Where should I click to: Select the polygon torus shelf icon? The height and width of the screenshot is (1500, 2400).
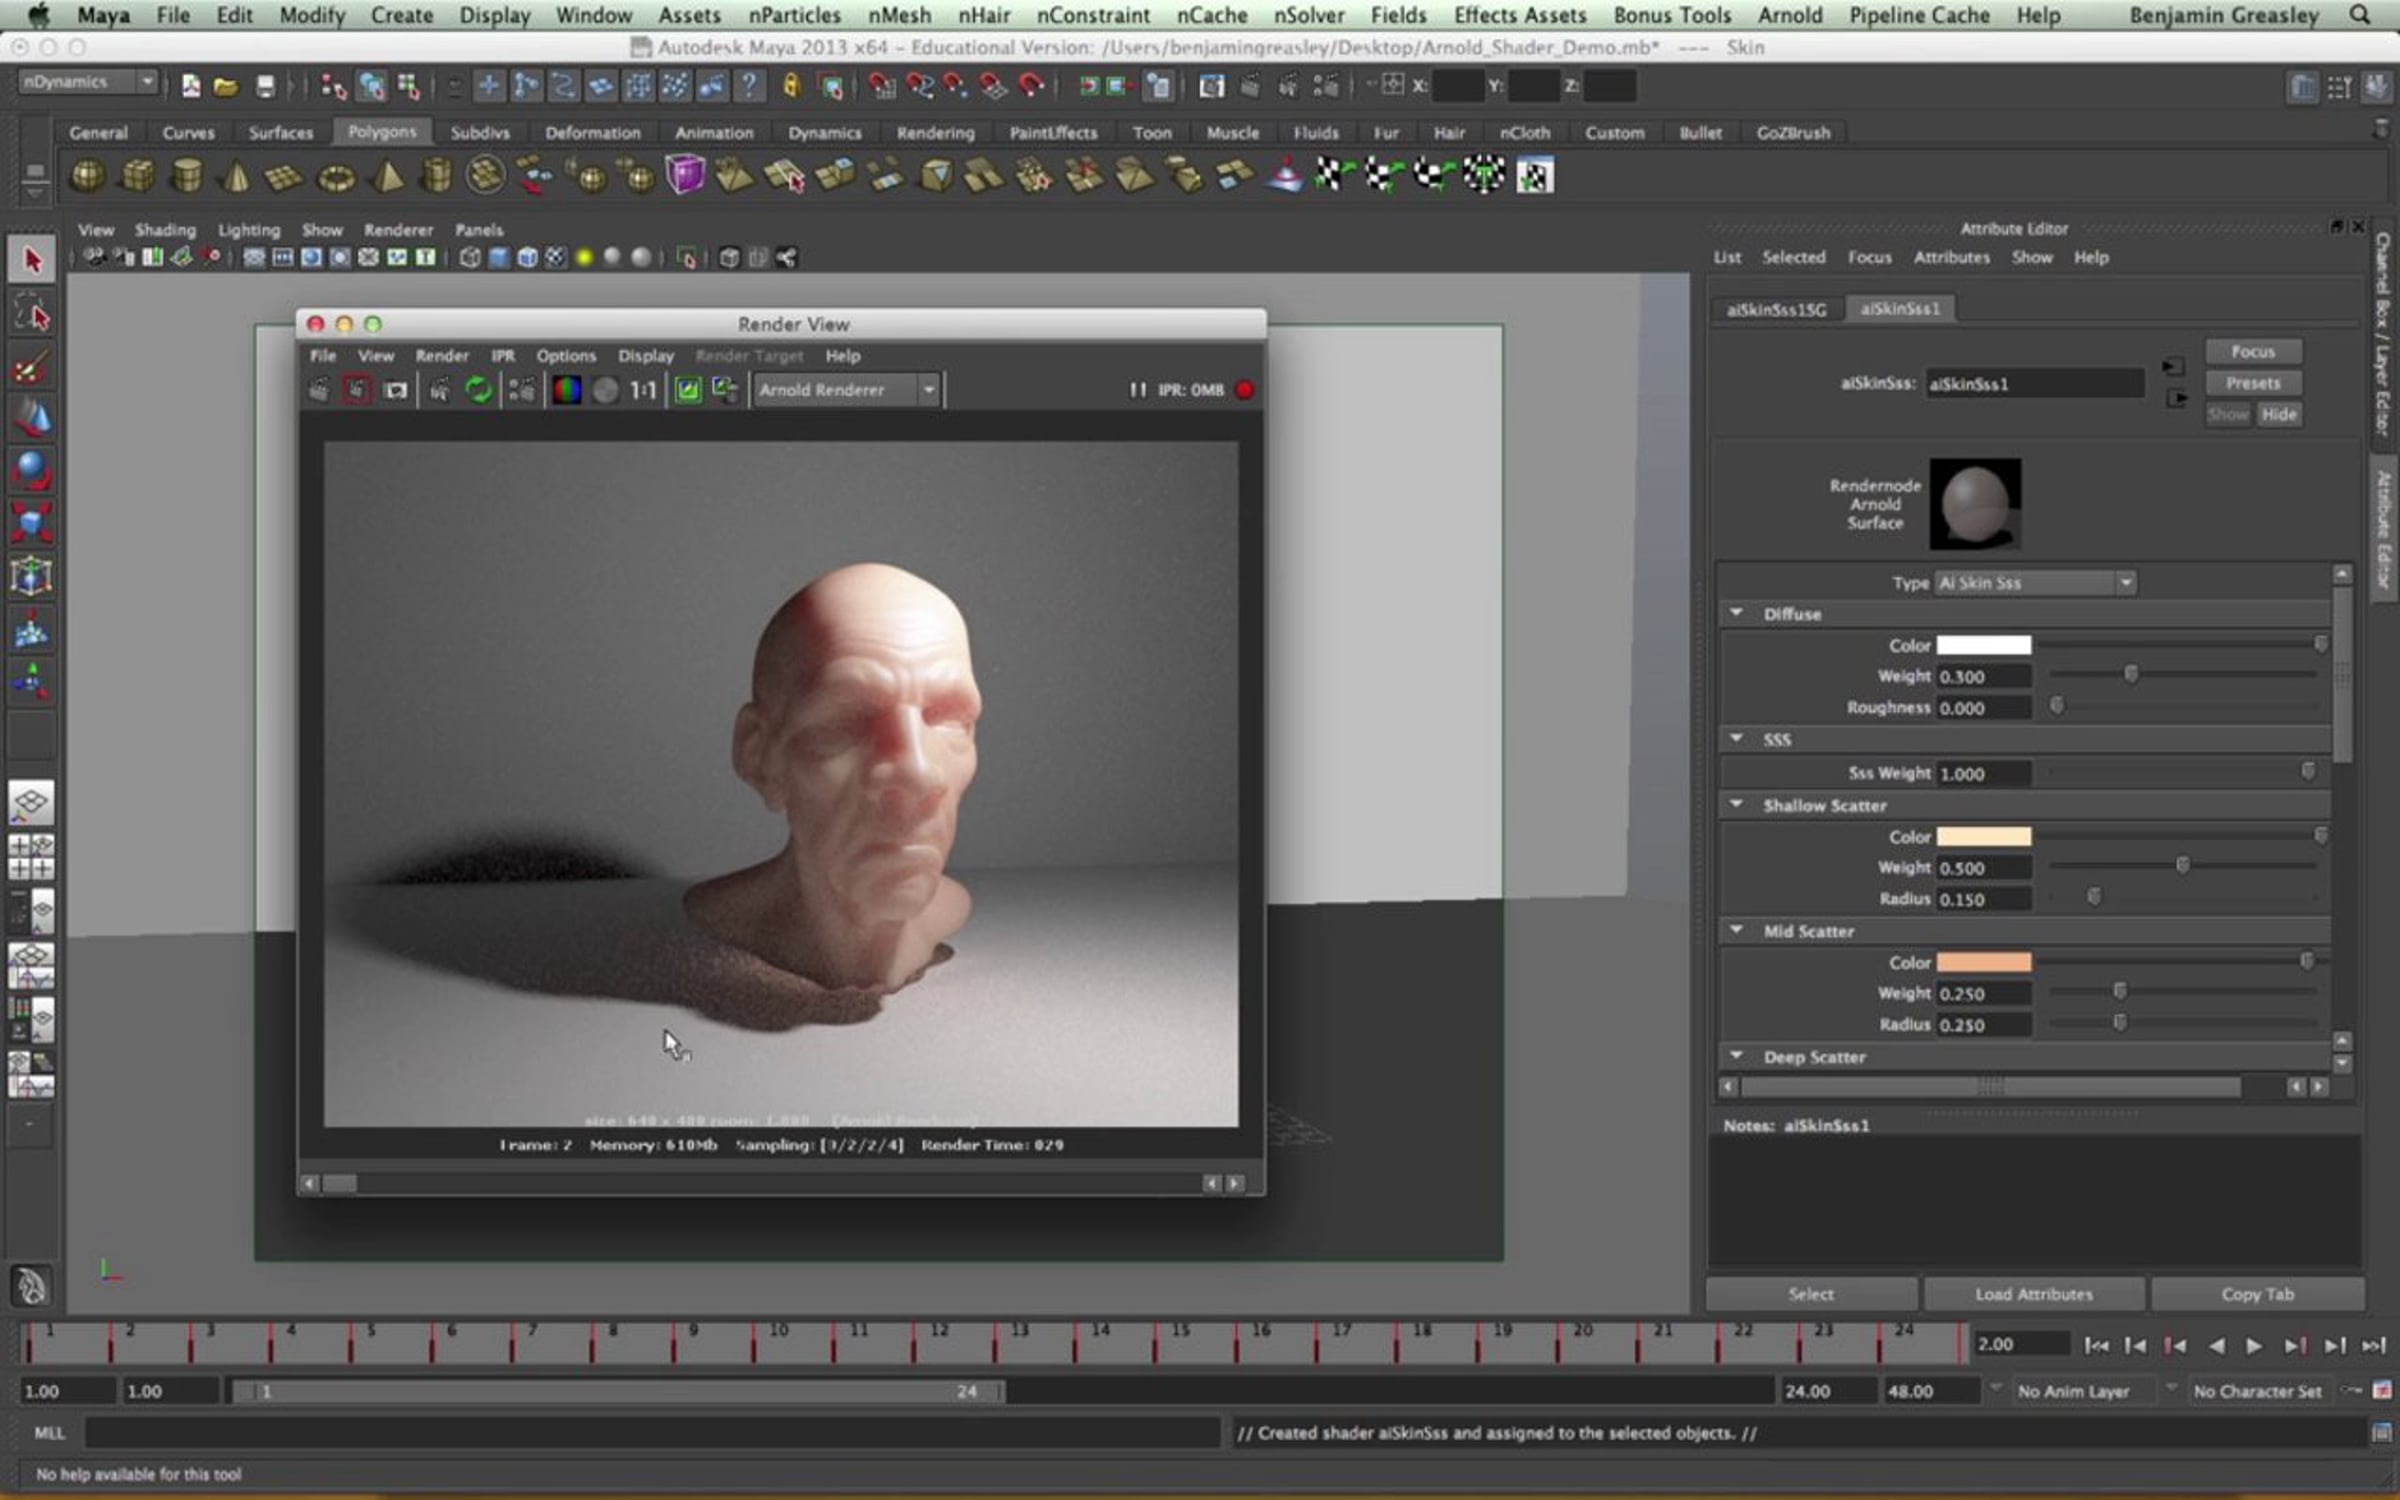336,178
